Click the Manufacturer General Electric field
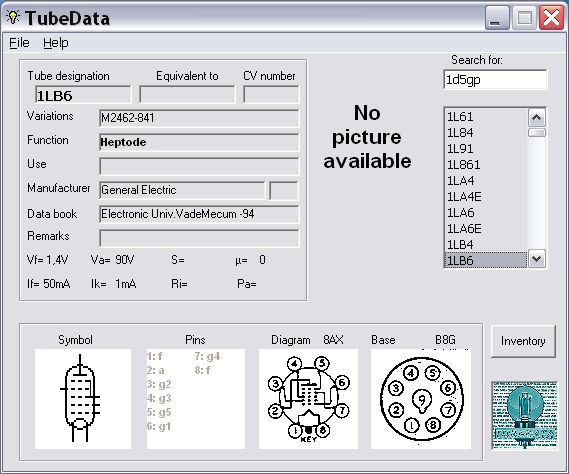Viewport: 569px width, 474px height. coord(182,190)
